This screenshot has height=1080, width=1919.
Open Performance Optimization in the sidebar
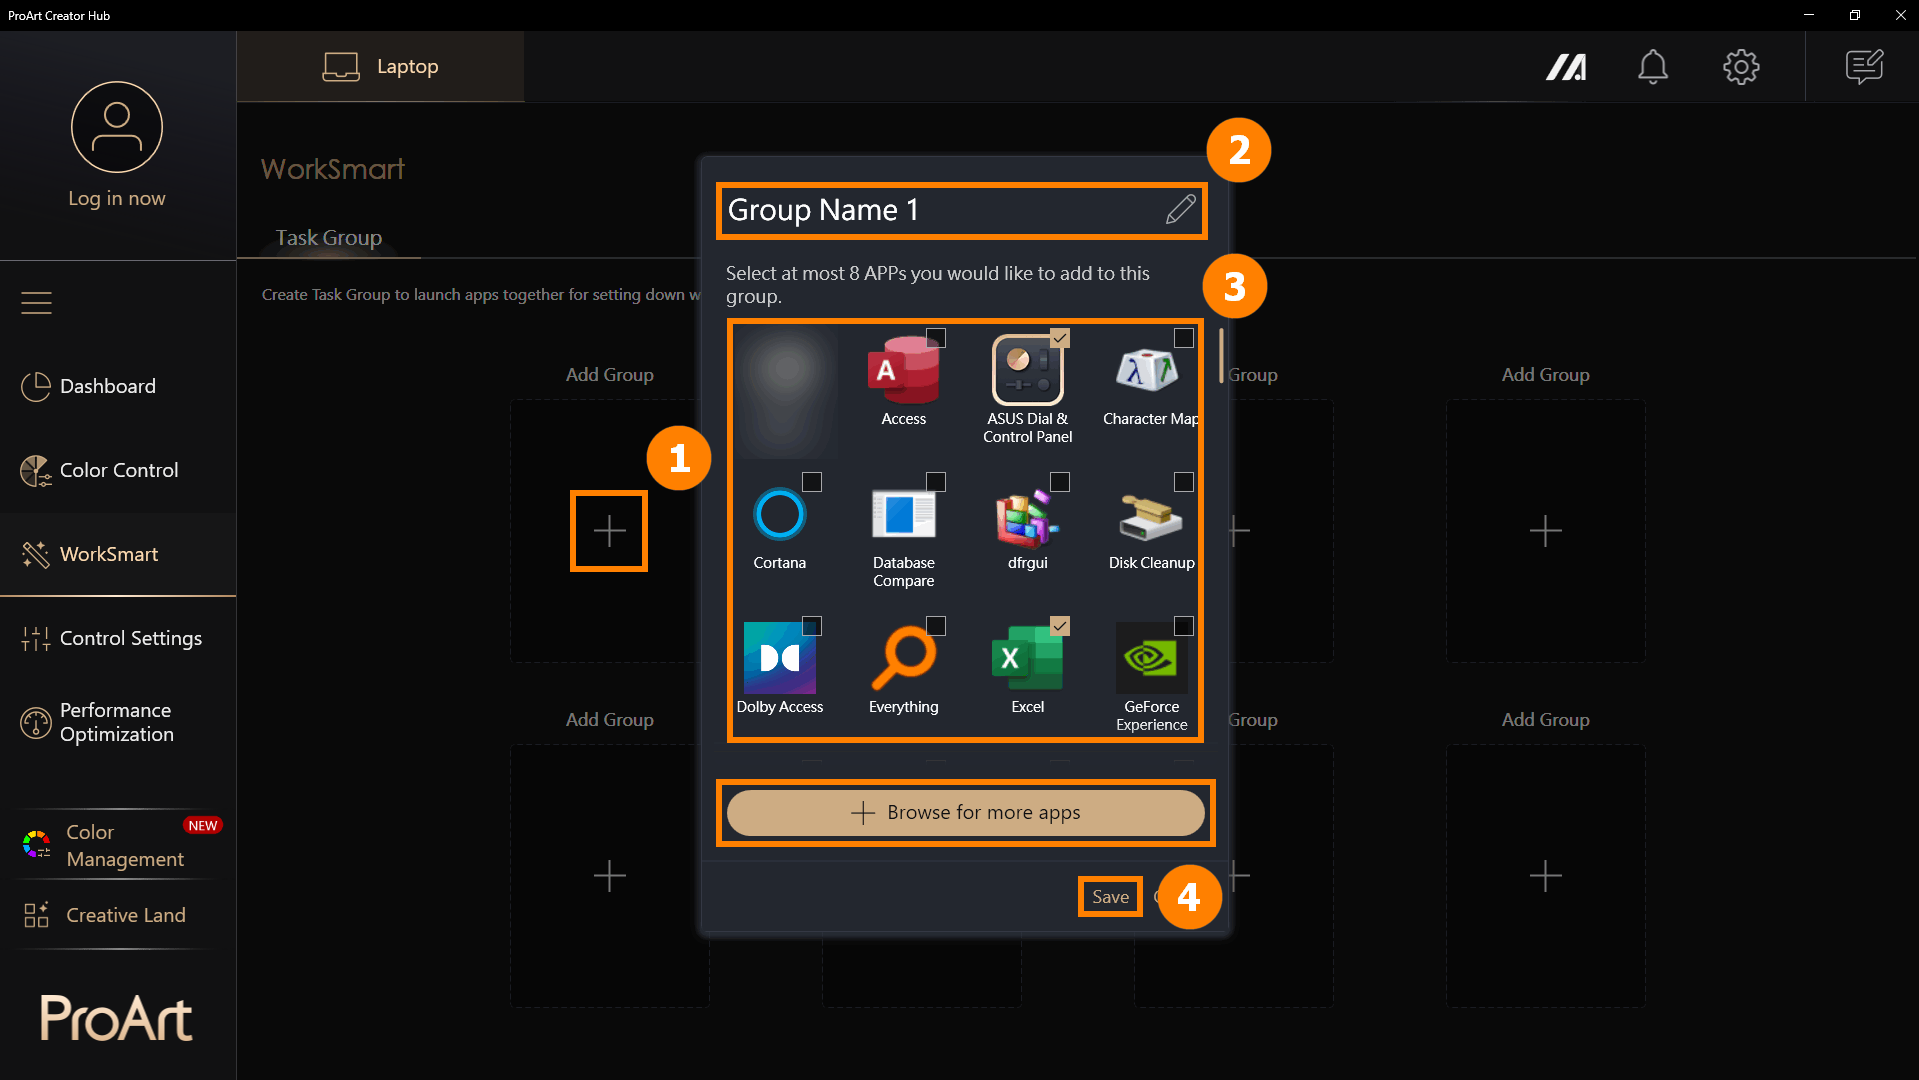pos(118,722)
